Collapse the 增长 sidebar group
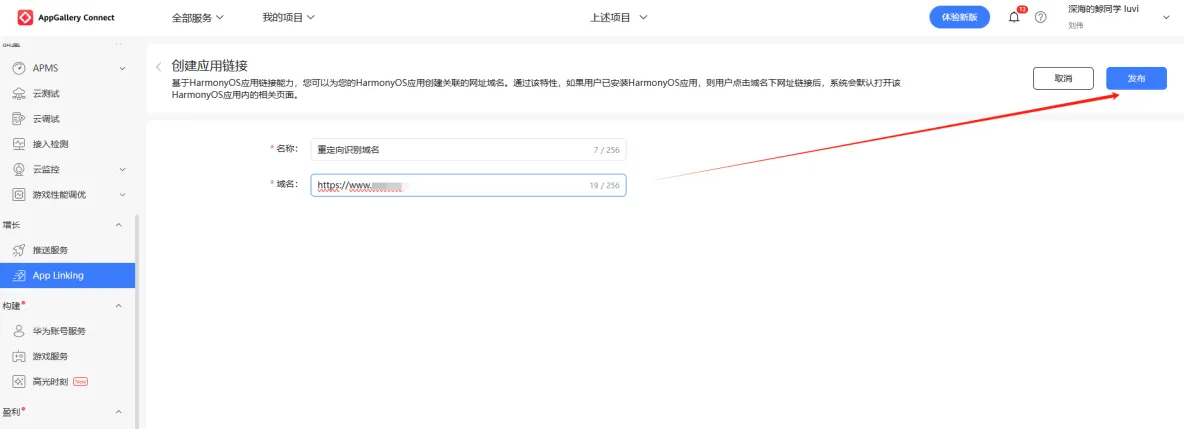The height and width of the screenshot is (429, 1184). (119, 224)
